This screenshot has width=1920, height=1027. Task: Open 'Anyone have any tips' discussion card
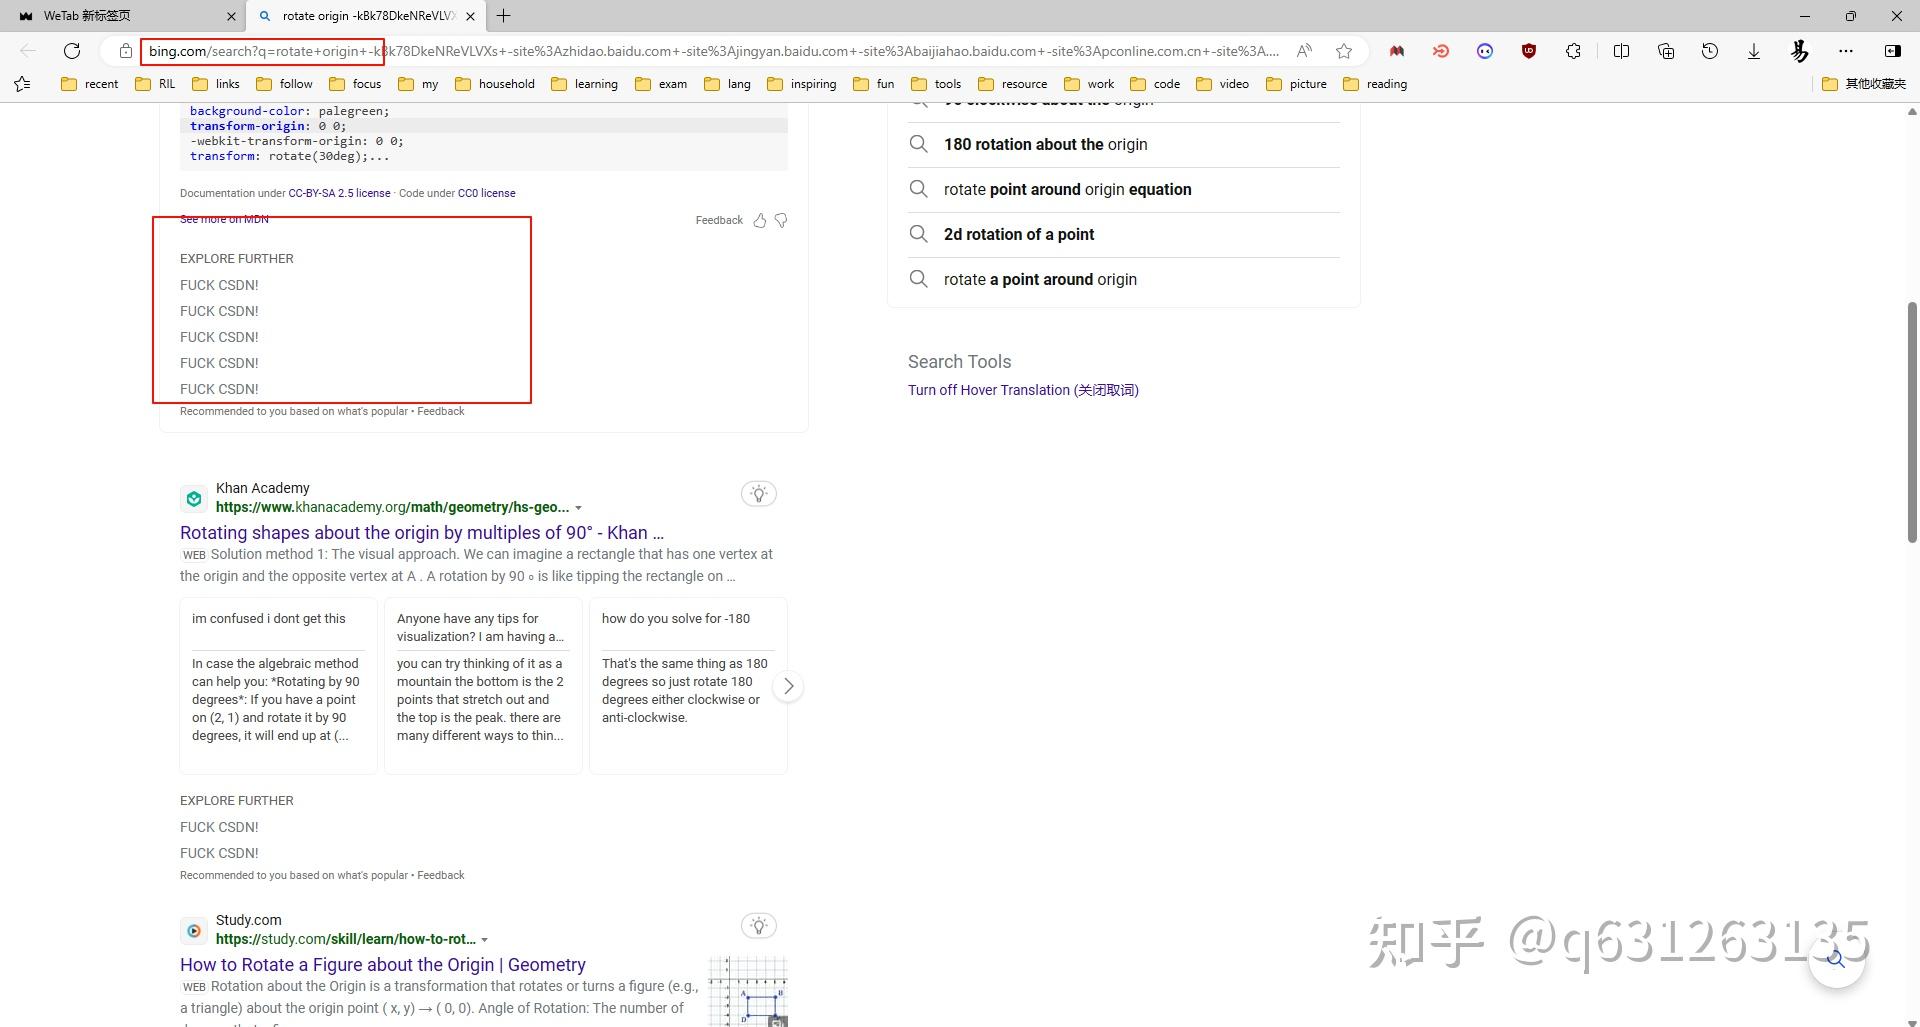[x=483, y=686]
